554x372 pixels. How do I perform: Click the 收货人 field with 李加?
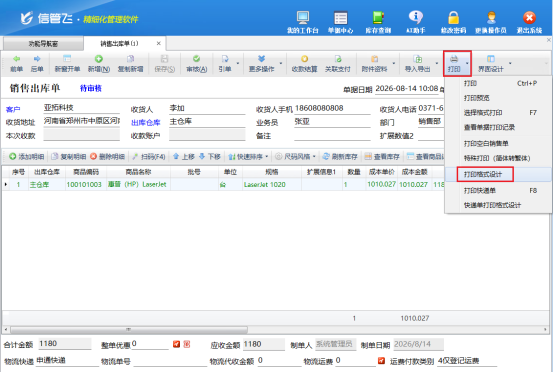[207, 108]
